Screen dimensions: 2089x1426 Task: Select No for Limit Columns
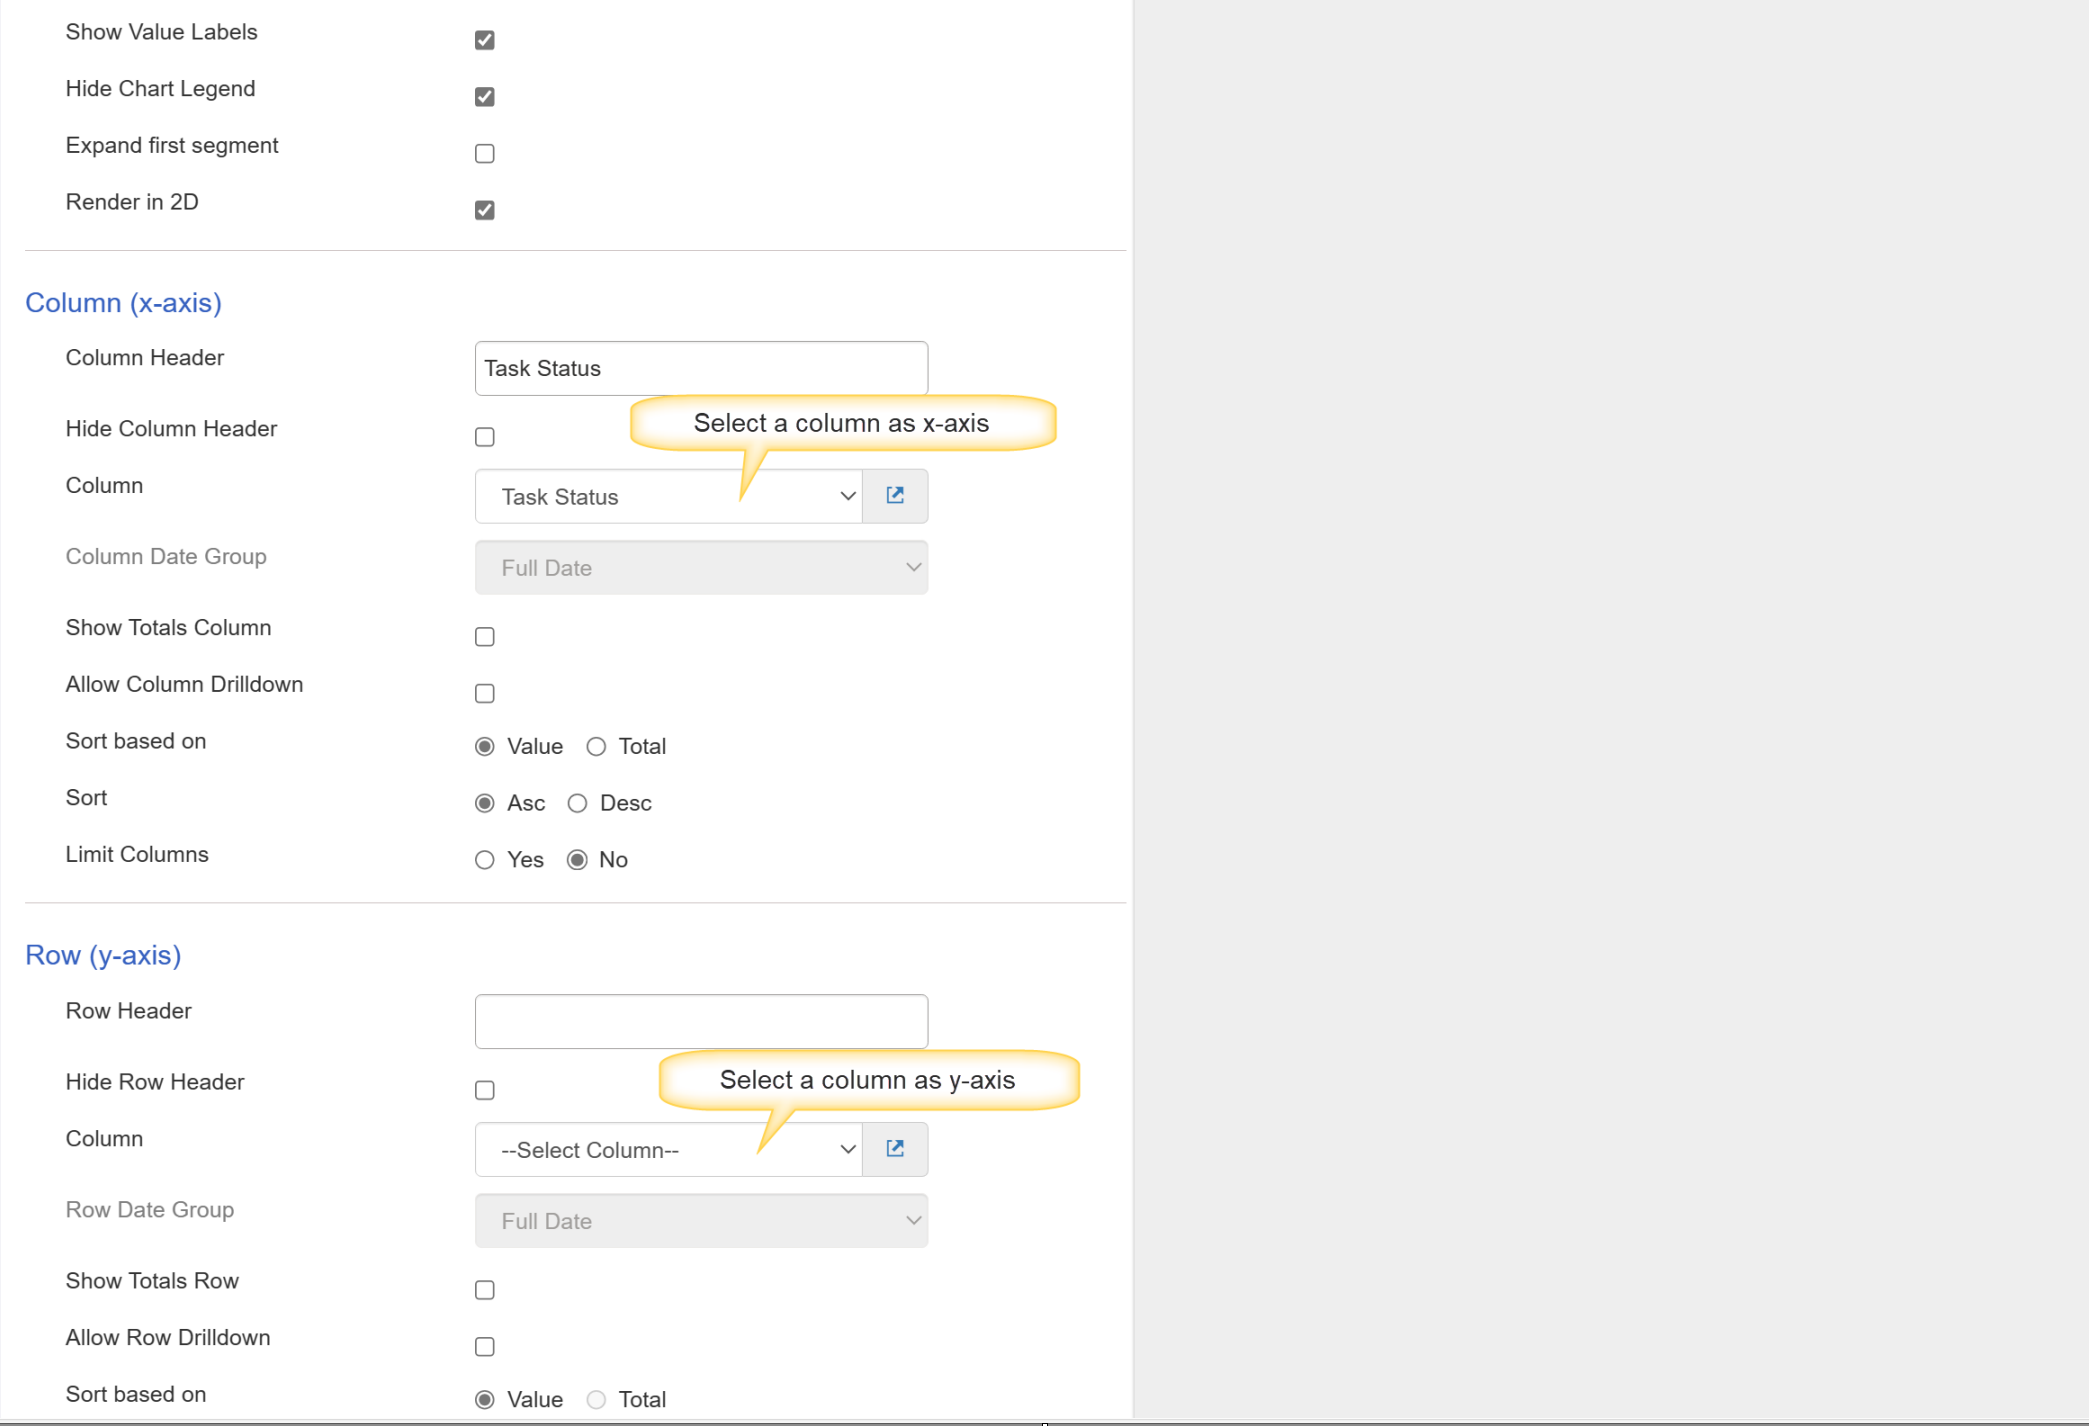[577, 860]
